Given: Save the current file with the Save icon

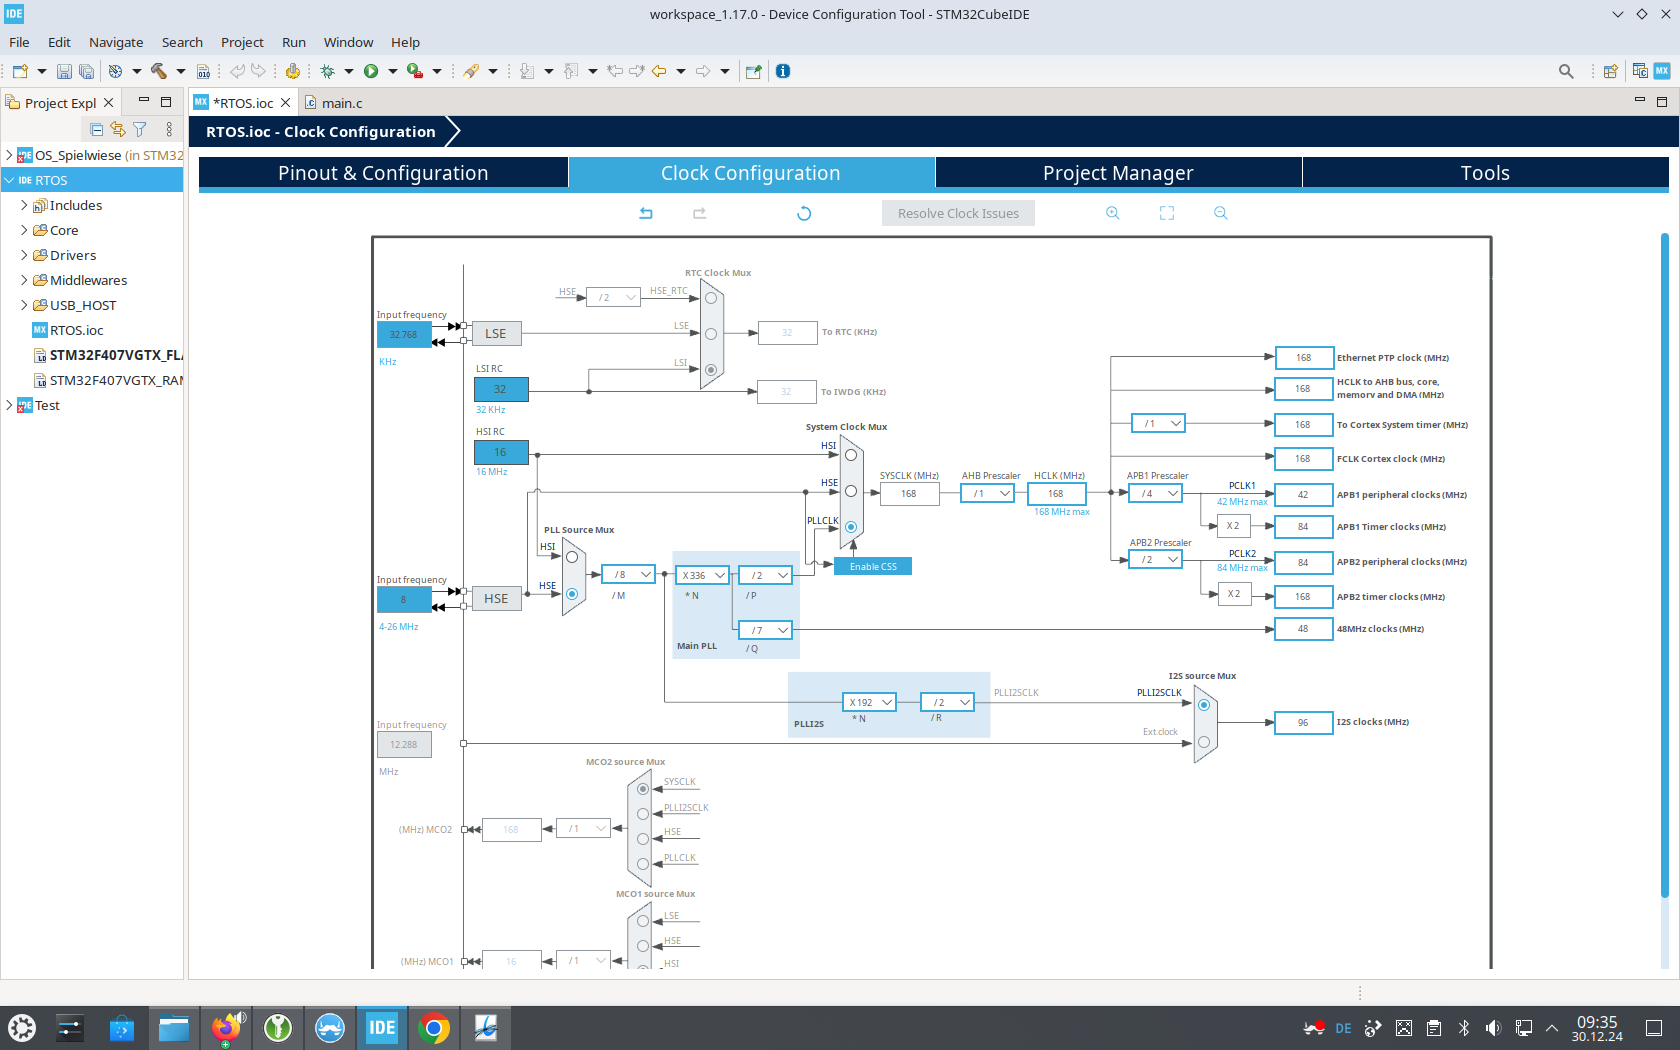Looking at the screenshot, I should pyautogui.click(x=64, y=71).
